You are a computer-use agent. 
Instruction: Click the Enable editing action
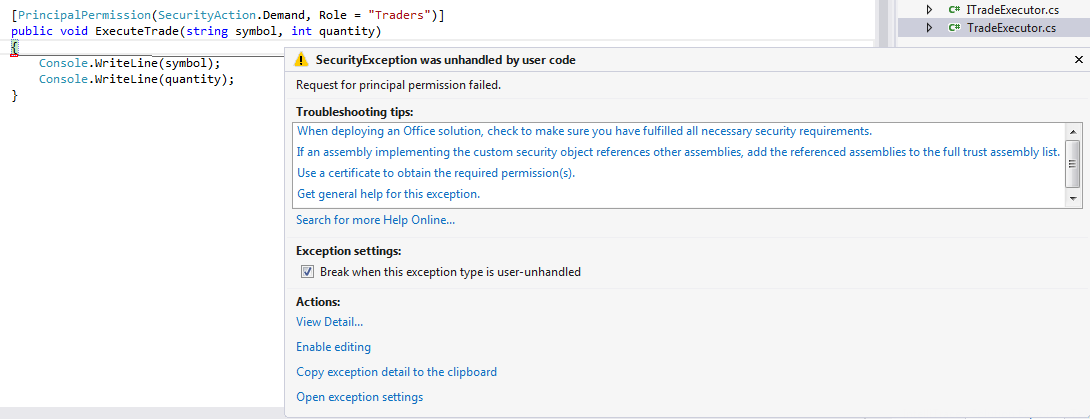pos(333,347)
